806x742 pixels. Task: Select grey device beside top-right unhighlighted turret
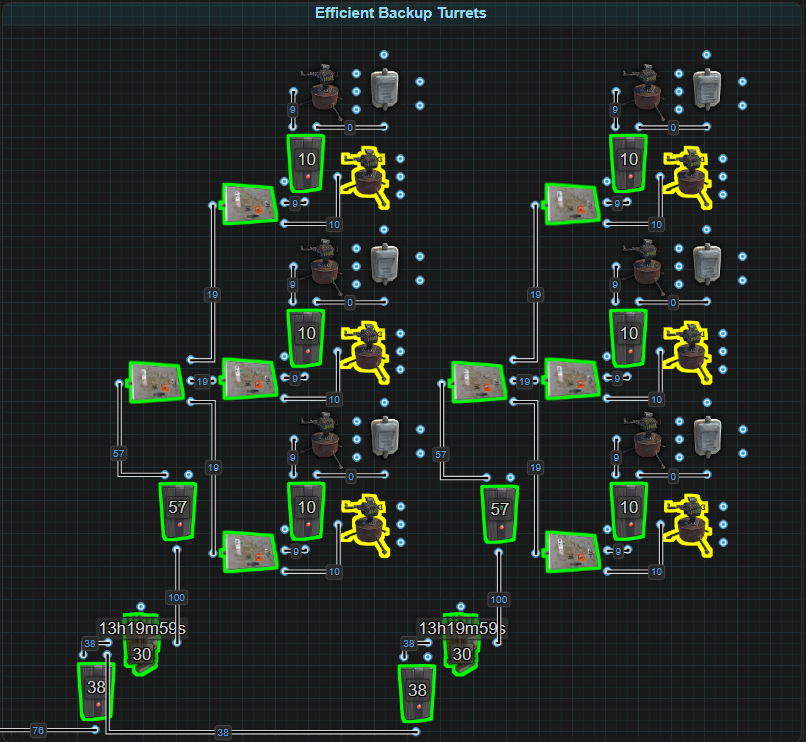pos(707,89)
